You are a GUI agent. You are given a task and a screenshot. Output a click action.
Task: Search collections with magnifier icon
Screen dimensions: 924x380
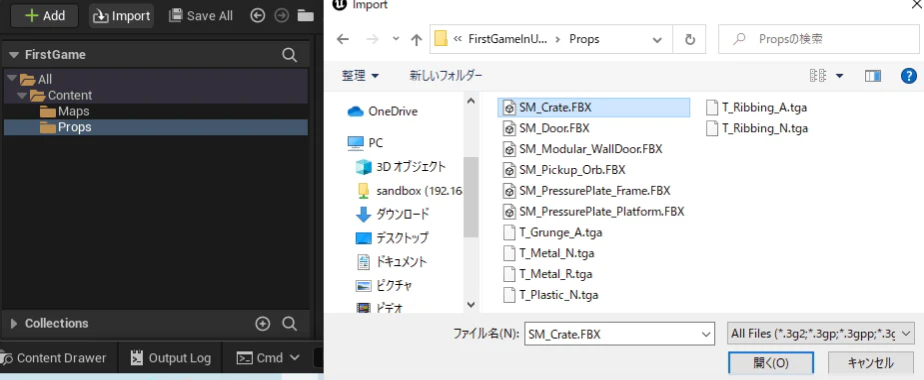(x=289, y=323)
